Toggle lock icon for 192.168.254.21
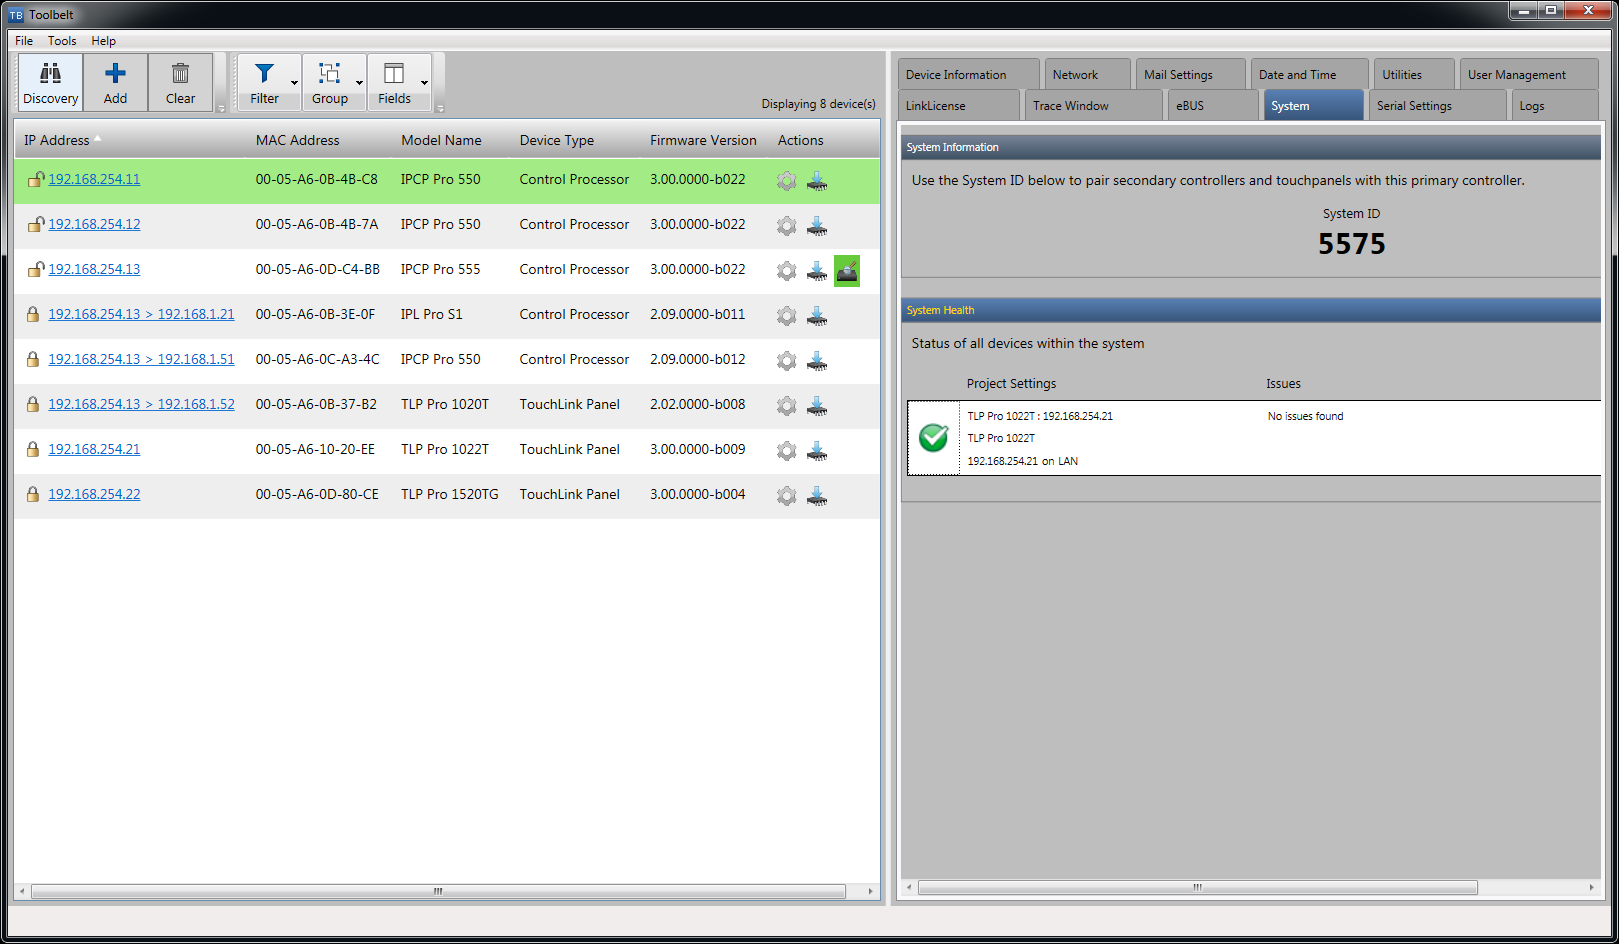Screen dimensions: 1620x944 (33, 450)
